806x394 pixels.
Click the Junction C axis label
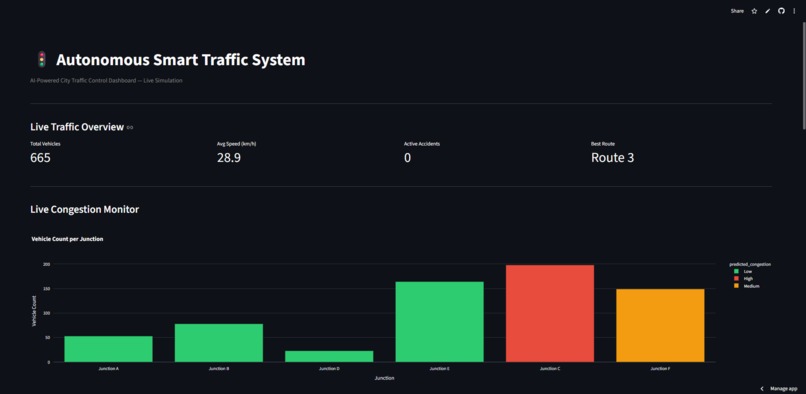click(549, 369)
